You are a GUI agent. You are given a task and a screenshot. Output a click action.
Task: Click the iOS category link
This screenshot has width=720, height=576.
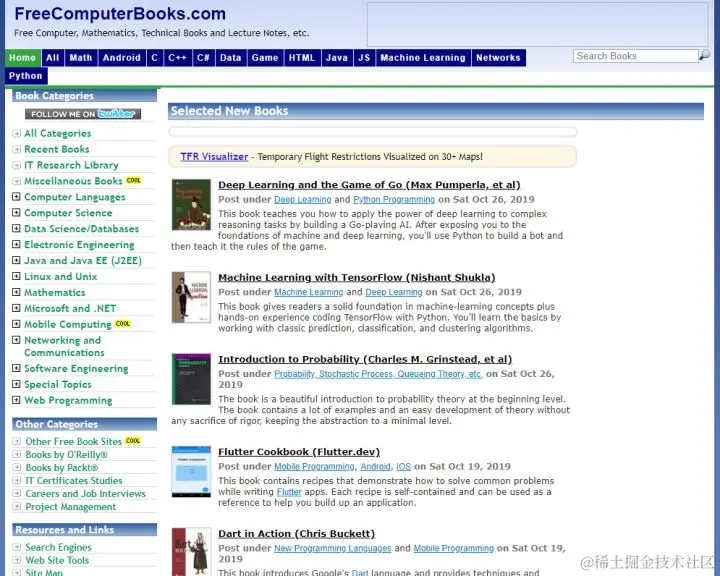point(404,467)
